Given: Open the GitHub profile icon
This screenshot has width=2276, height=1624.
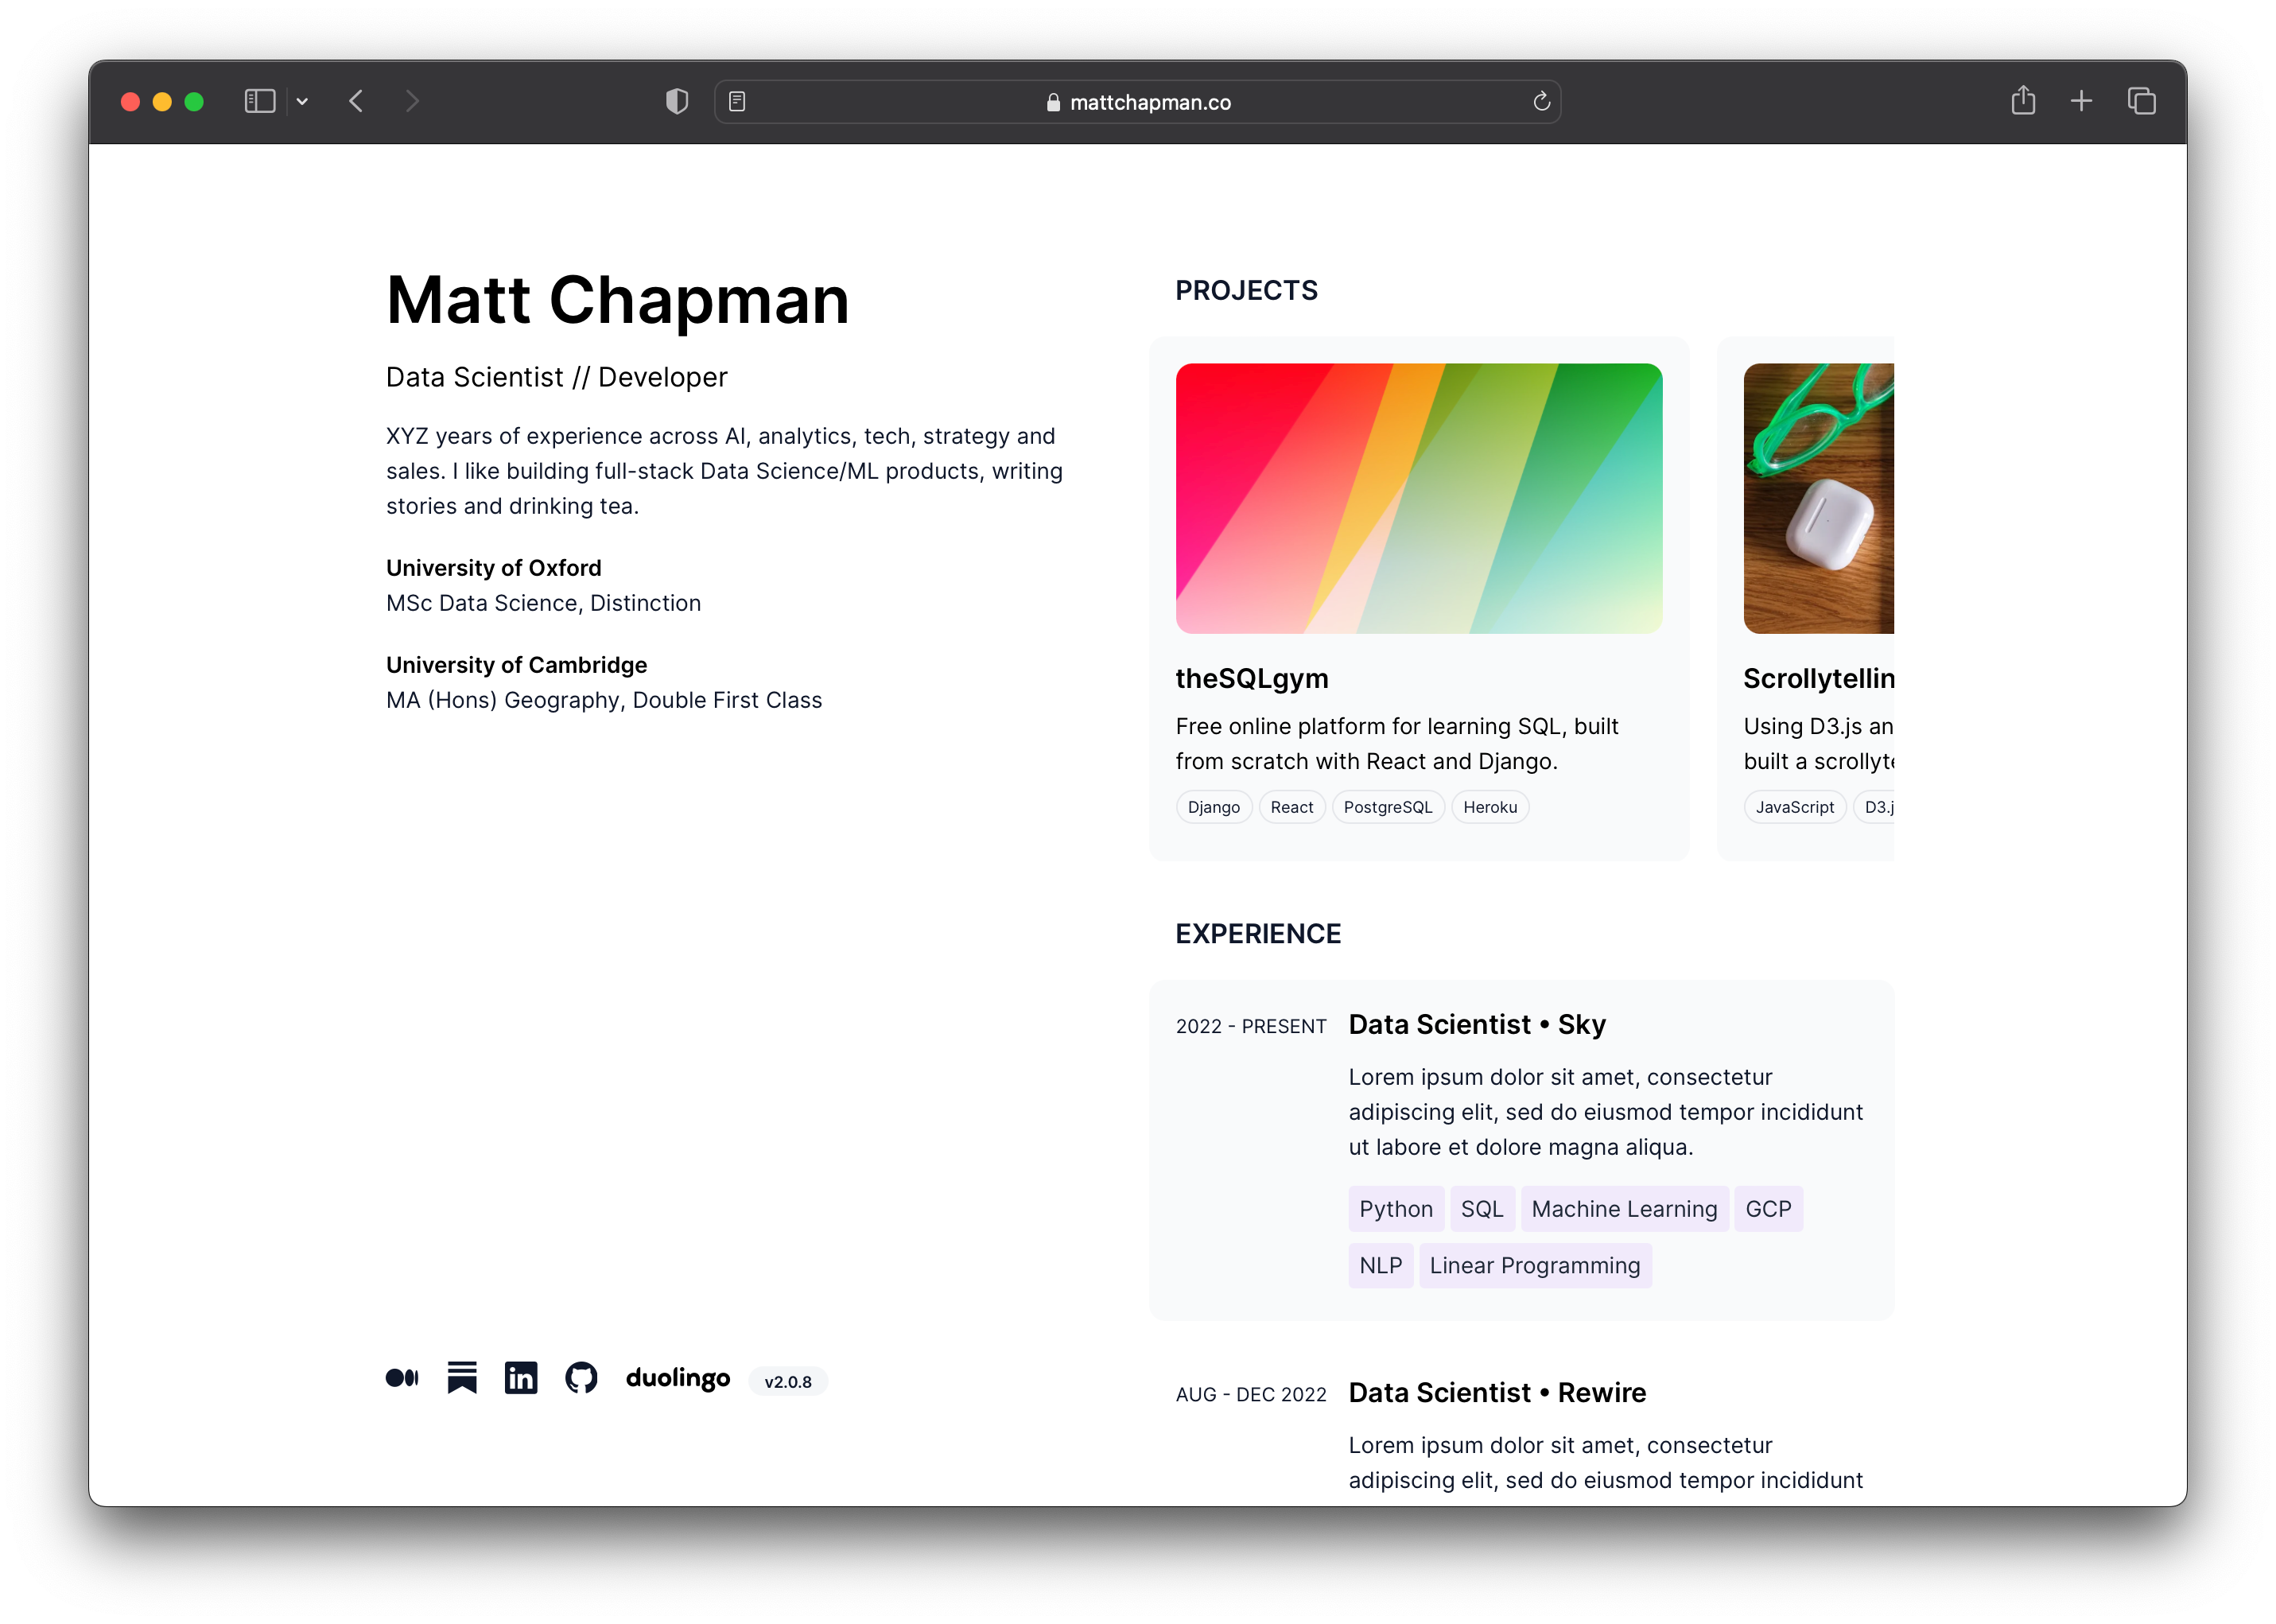Looking at the screenshot, I should [x=581, y=1378].
